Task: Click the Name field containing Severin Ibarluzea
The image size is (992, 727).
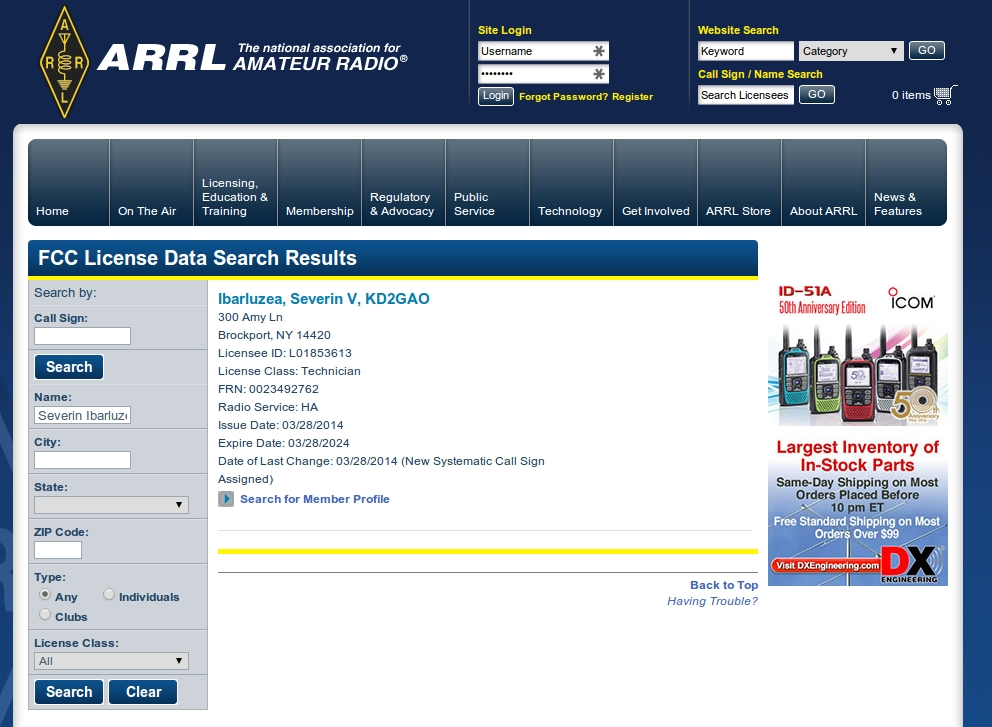Action: click(x=82, y=415)
